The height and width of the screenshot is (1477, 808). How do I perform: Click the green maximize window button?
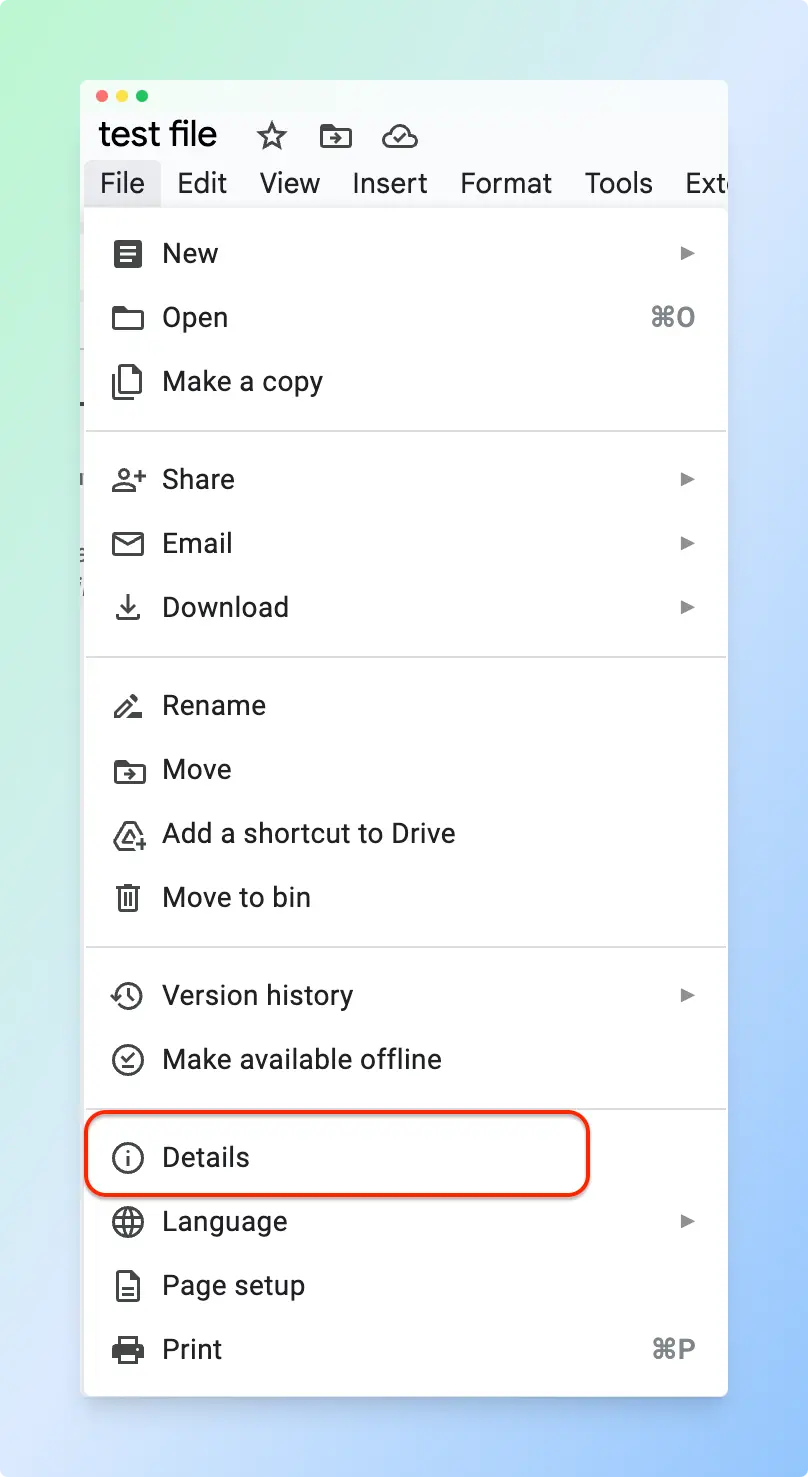point(142,96)
